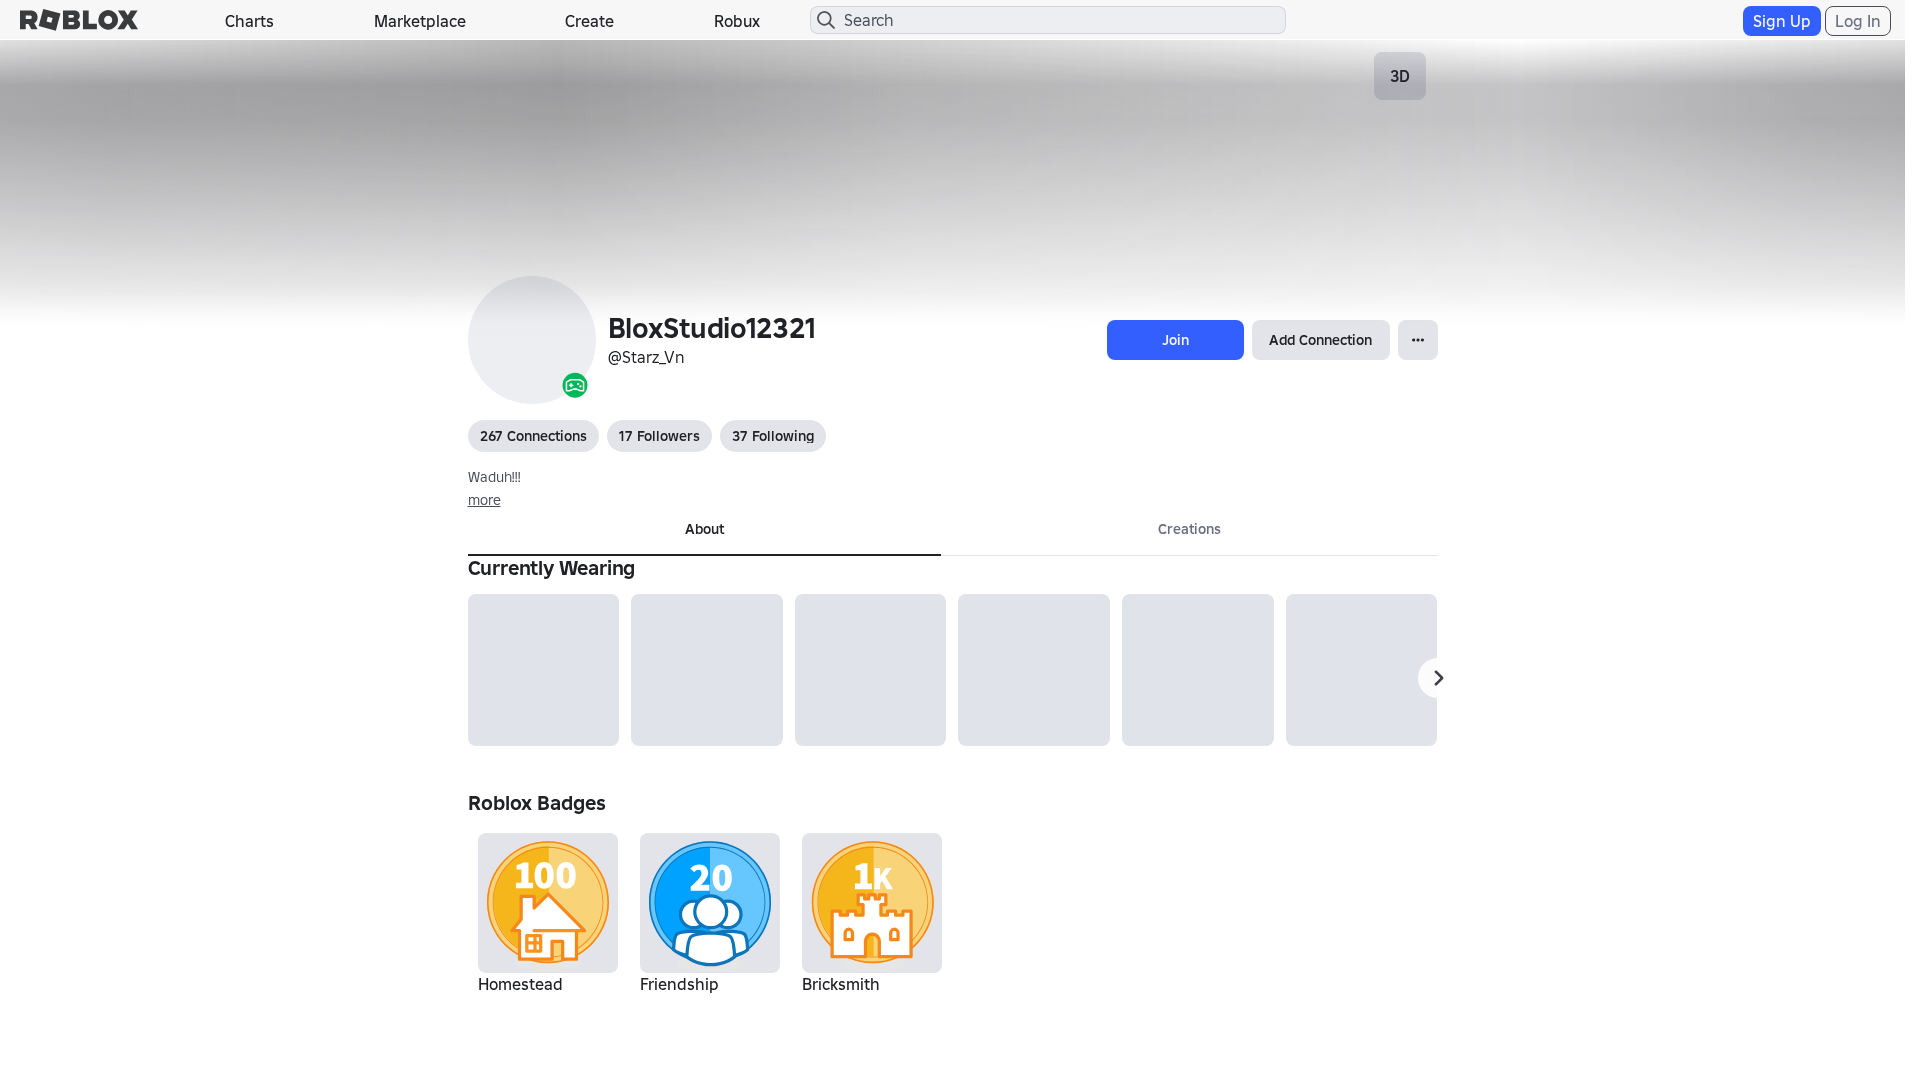Open the fifth Currently Wearing item

point(1198,670)
